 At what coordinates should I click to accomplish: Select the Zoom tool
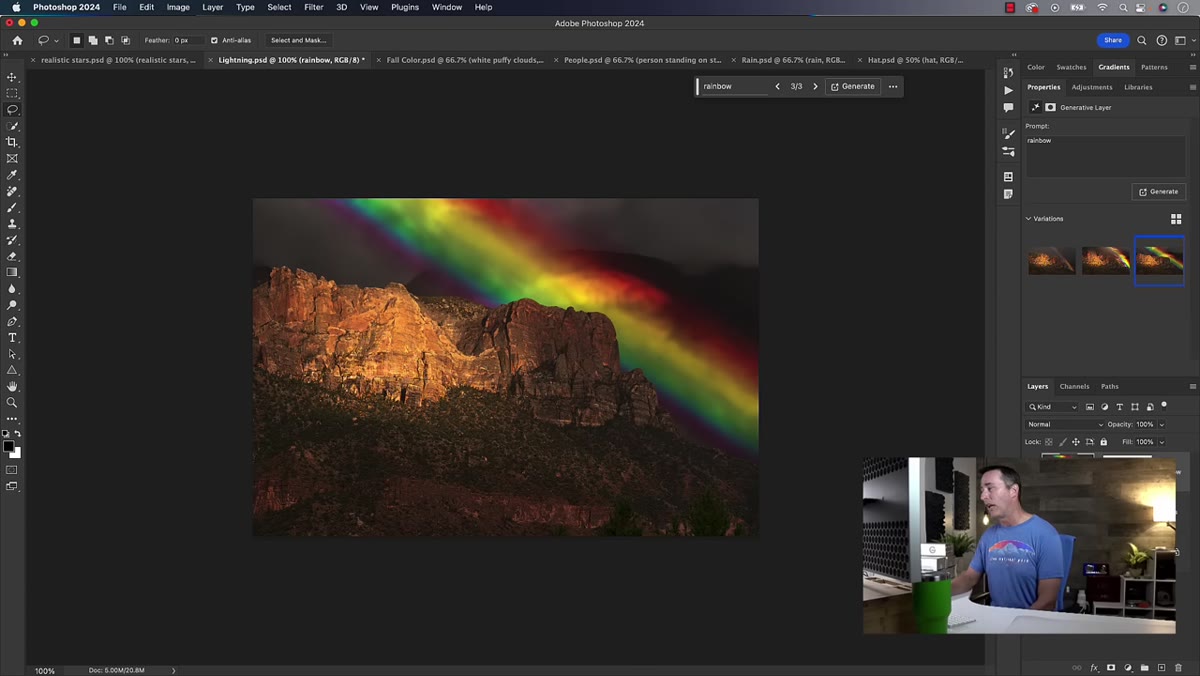(x=12, y=402)
